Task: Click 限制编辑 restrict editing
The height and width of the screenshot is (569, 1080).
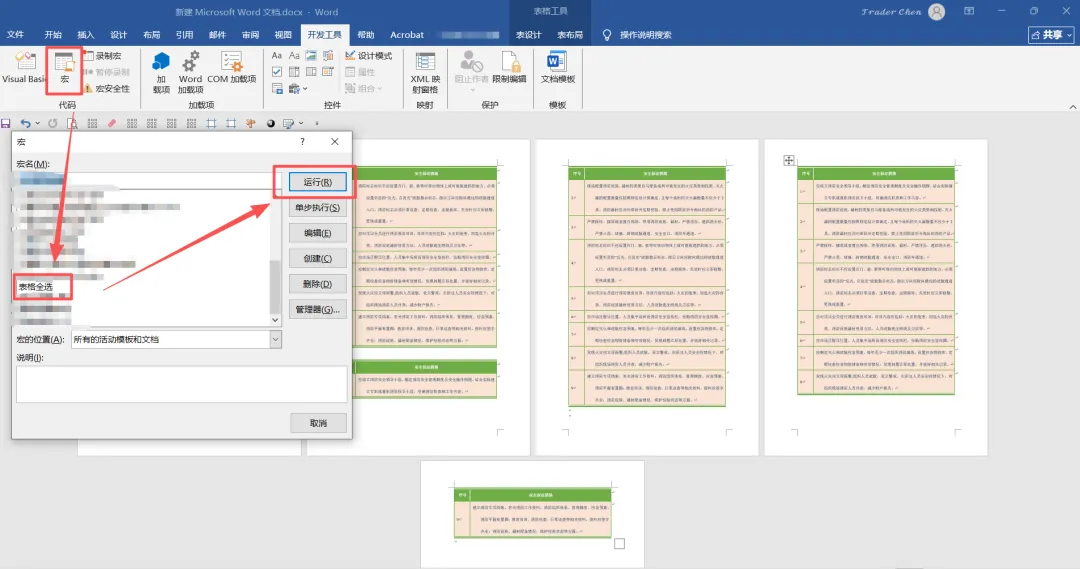Action: [510, 68]
